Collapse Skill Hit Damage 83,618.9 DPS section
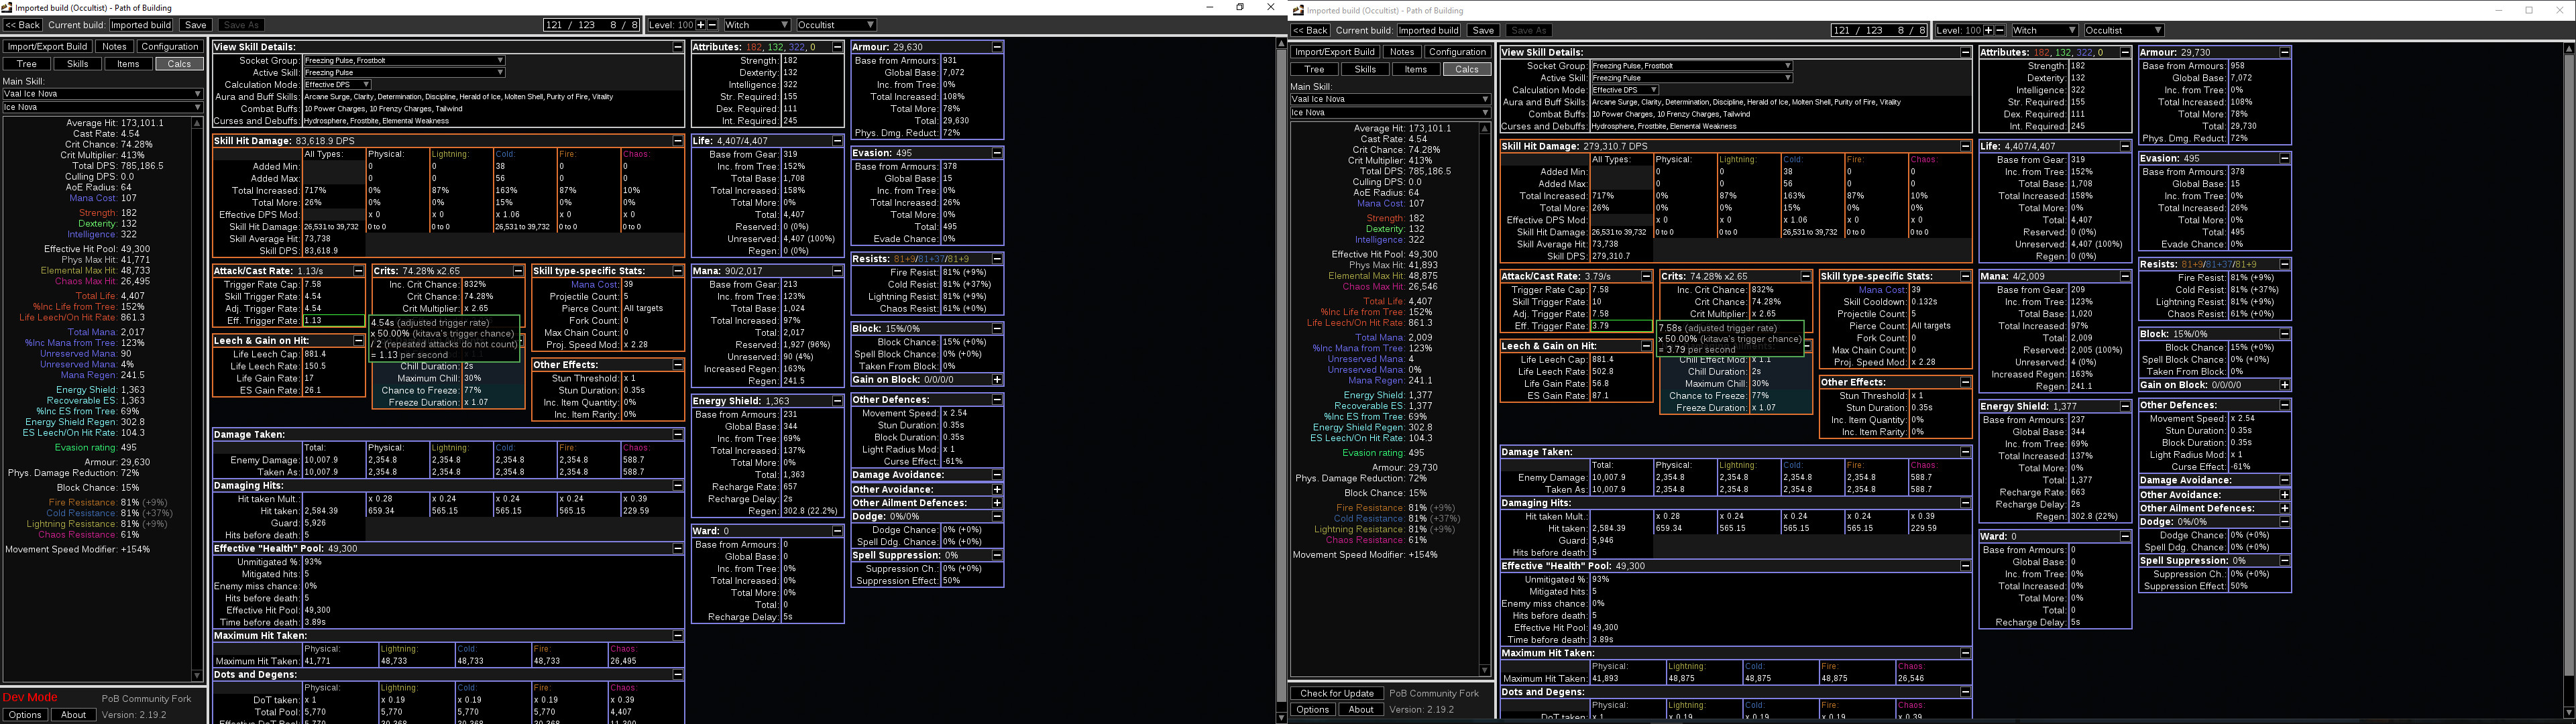 point(677,141)
